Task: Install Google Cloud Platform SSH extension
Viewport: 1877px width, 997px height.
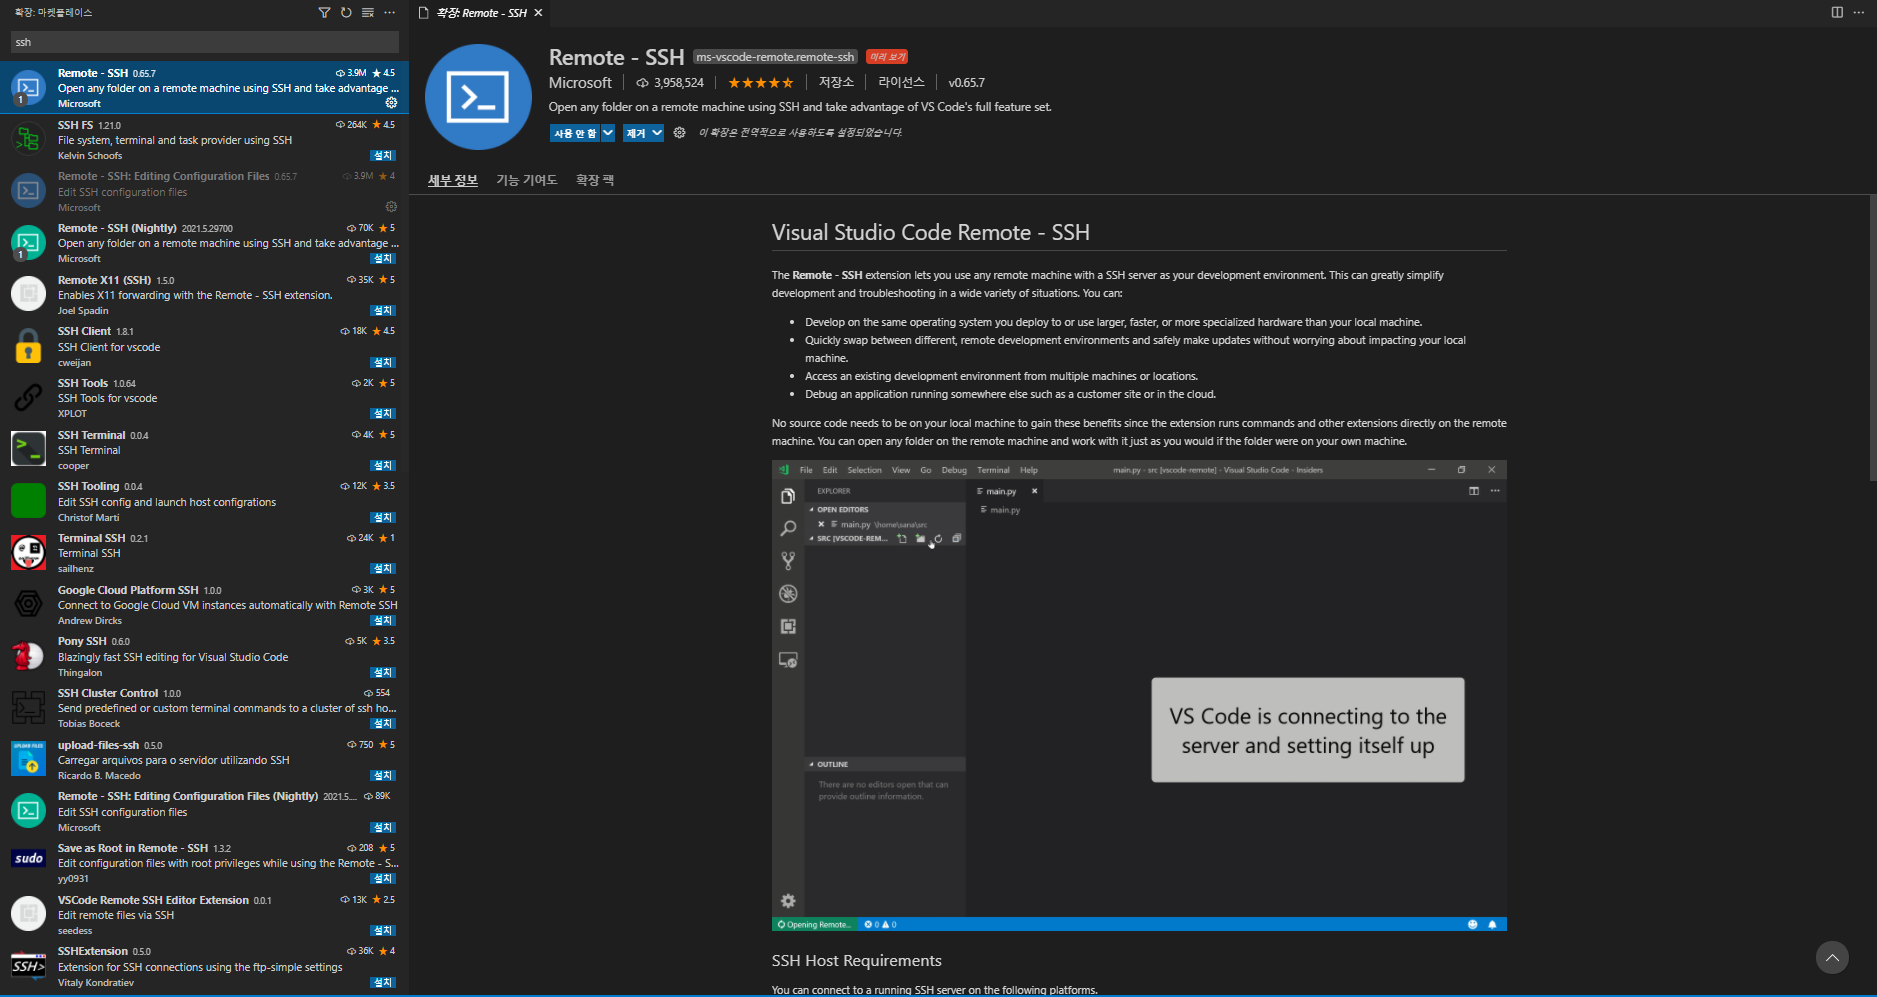Action: (383, 621)
